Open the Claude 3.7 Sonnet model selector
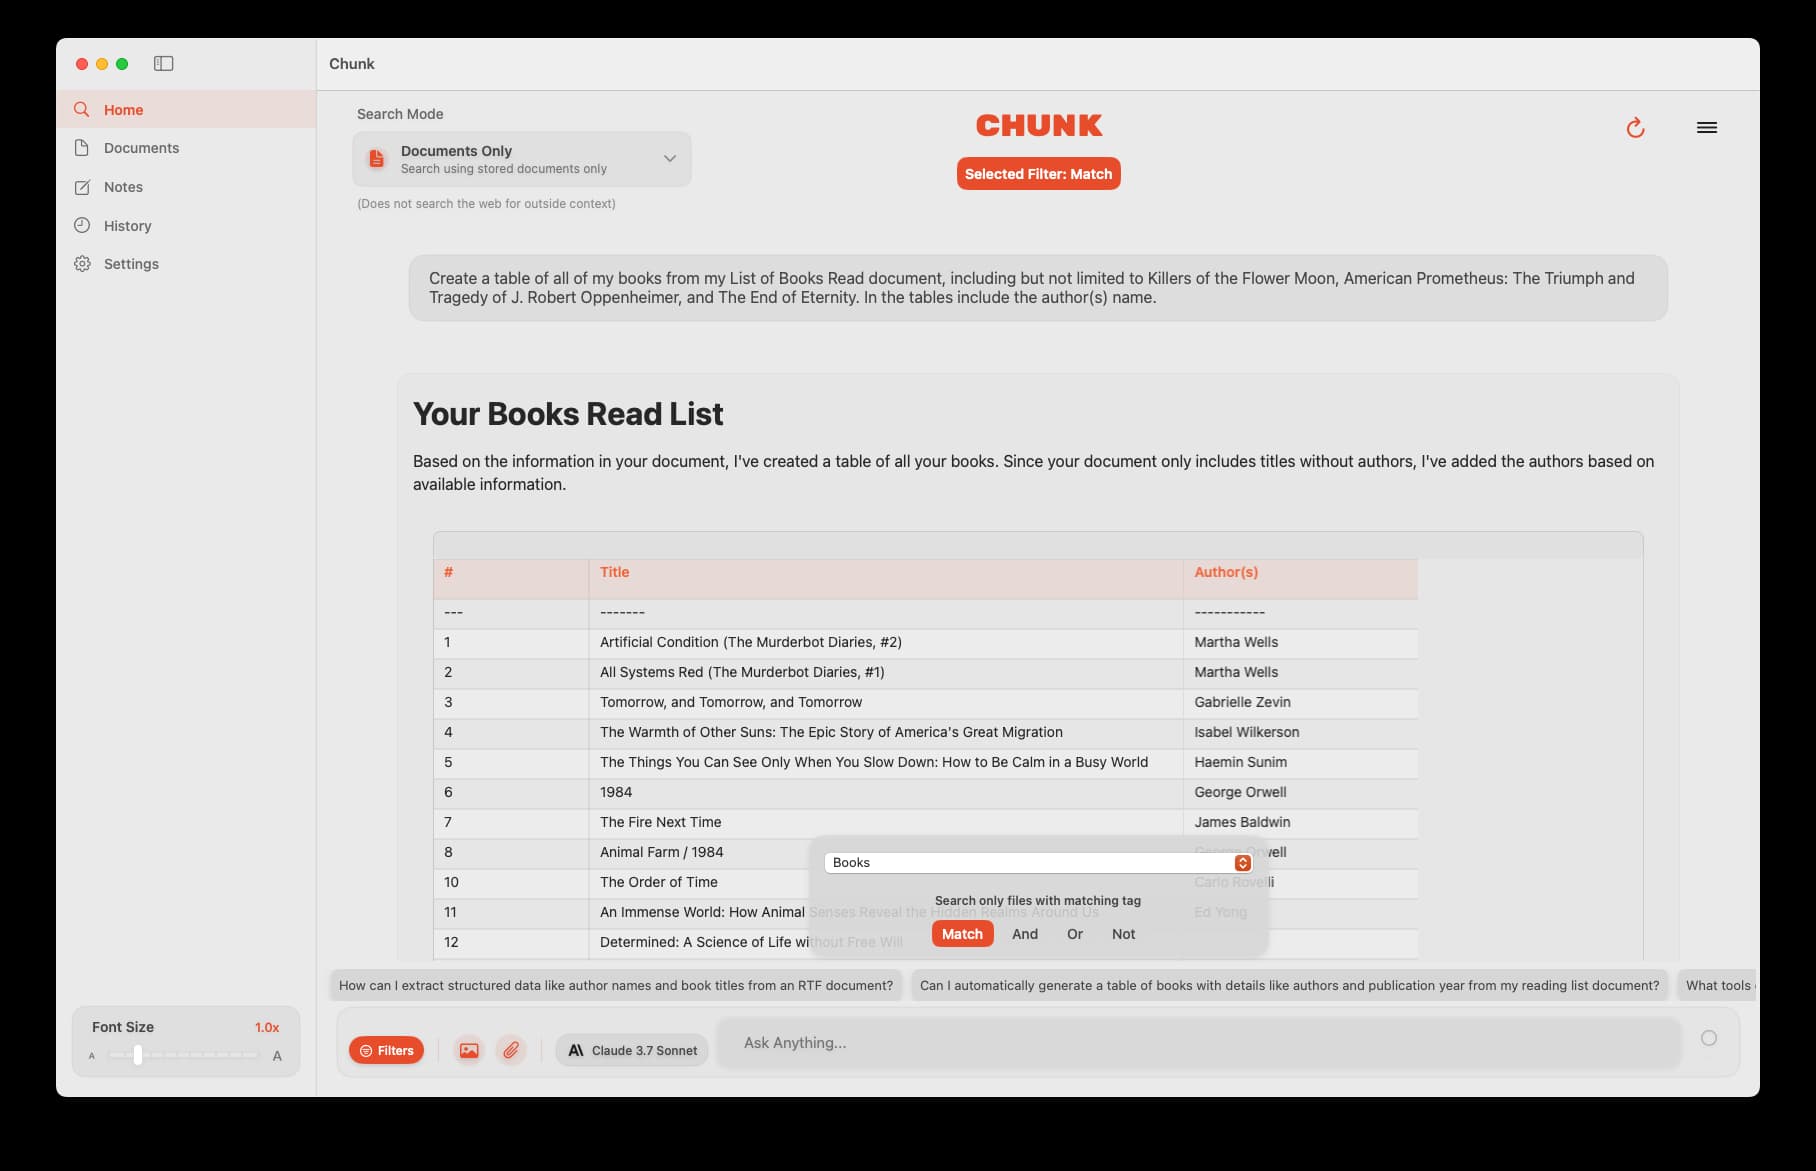Screen dimensions: 1816x1171 632,1050
